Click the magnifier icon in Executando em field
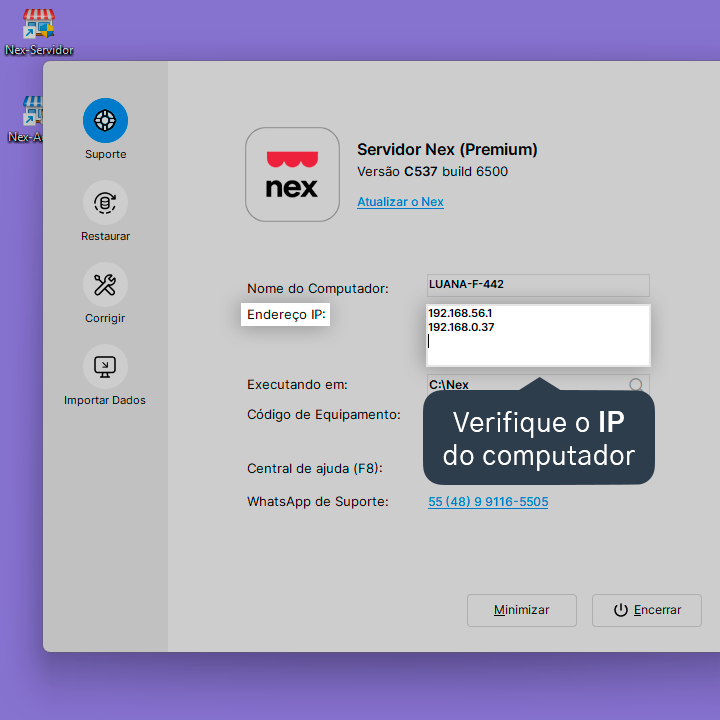The image size is (720, 720). pos(636,384)
